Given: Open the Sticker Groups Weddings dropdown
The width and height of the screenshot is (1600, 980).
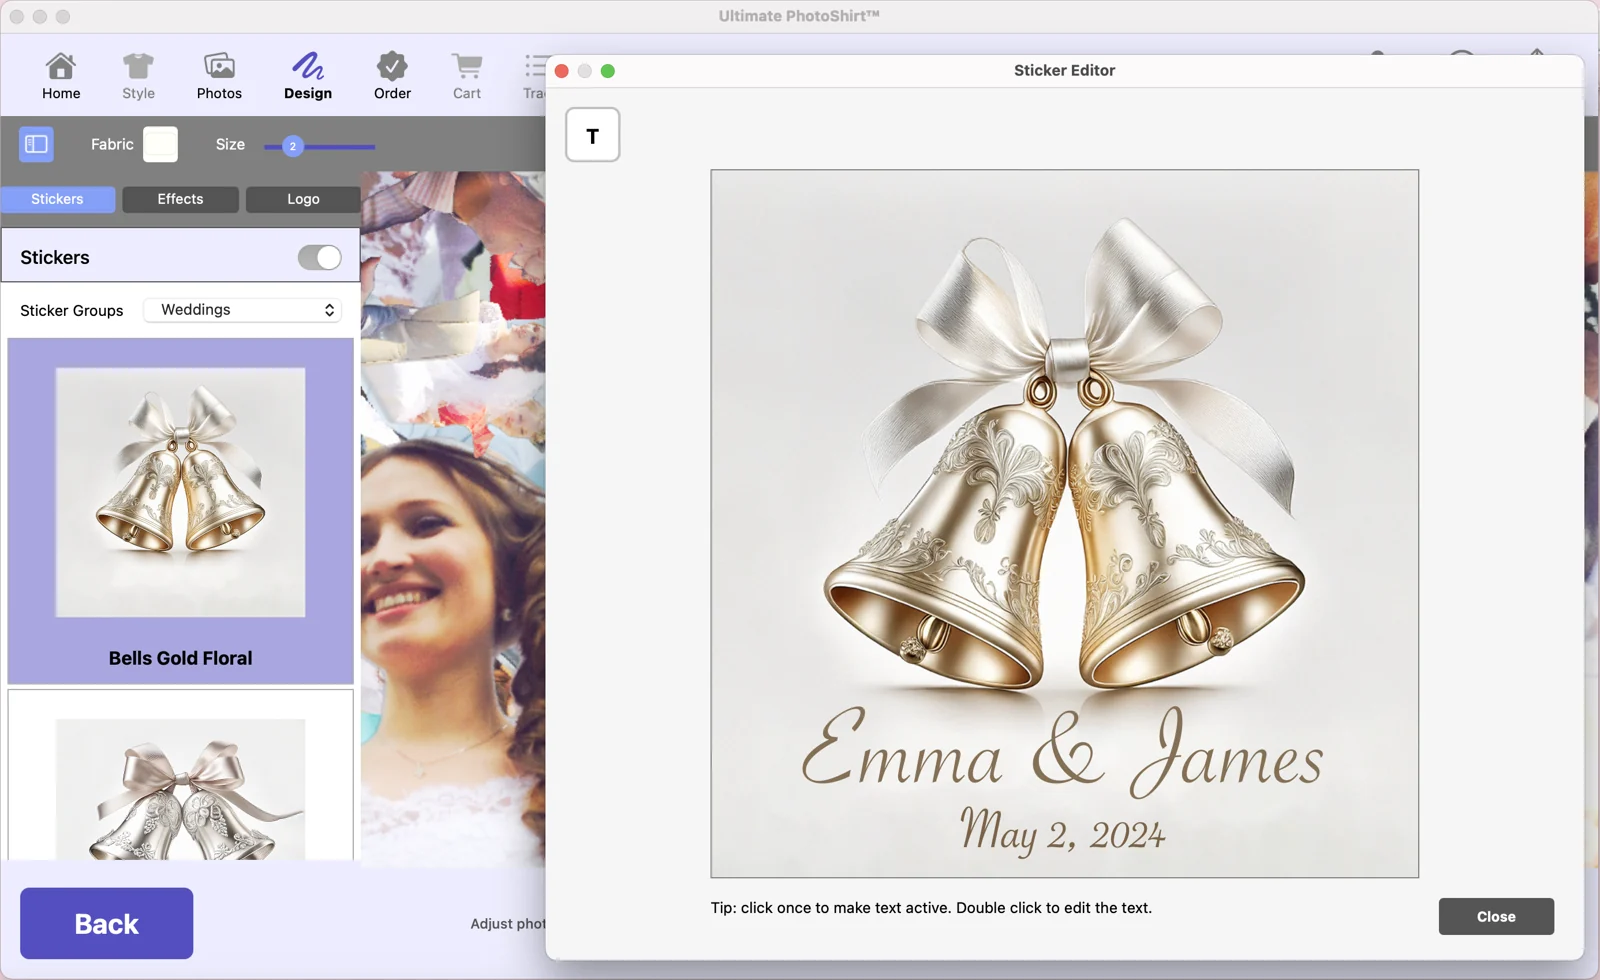Looking at the screenshot, I should pyautogui.click(x=244, y=310).
